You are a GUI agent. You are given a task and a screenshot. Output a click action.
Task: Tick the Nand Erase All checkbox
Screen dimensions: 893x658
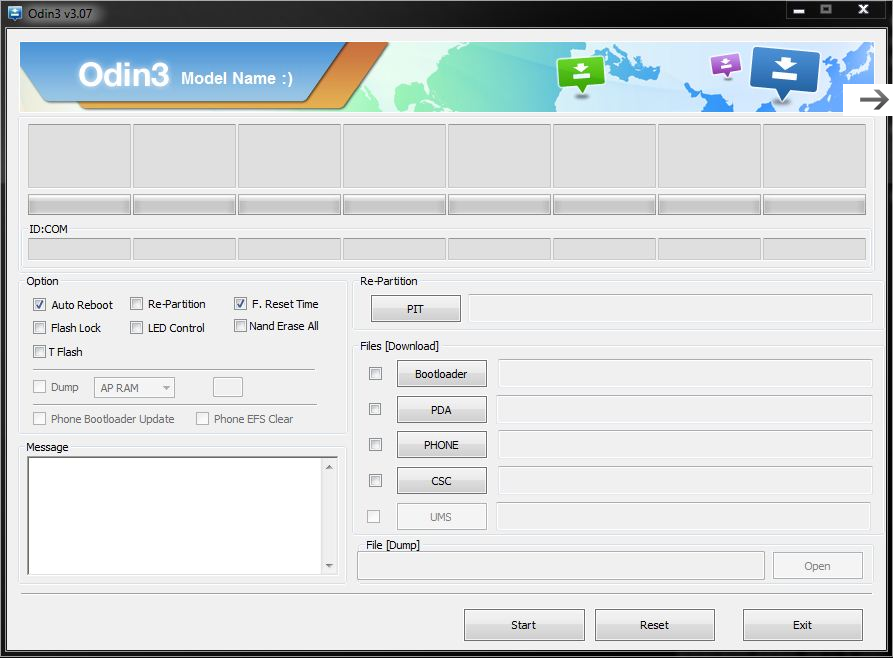pos(240,326)
